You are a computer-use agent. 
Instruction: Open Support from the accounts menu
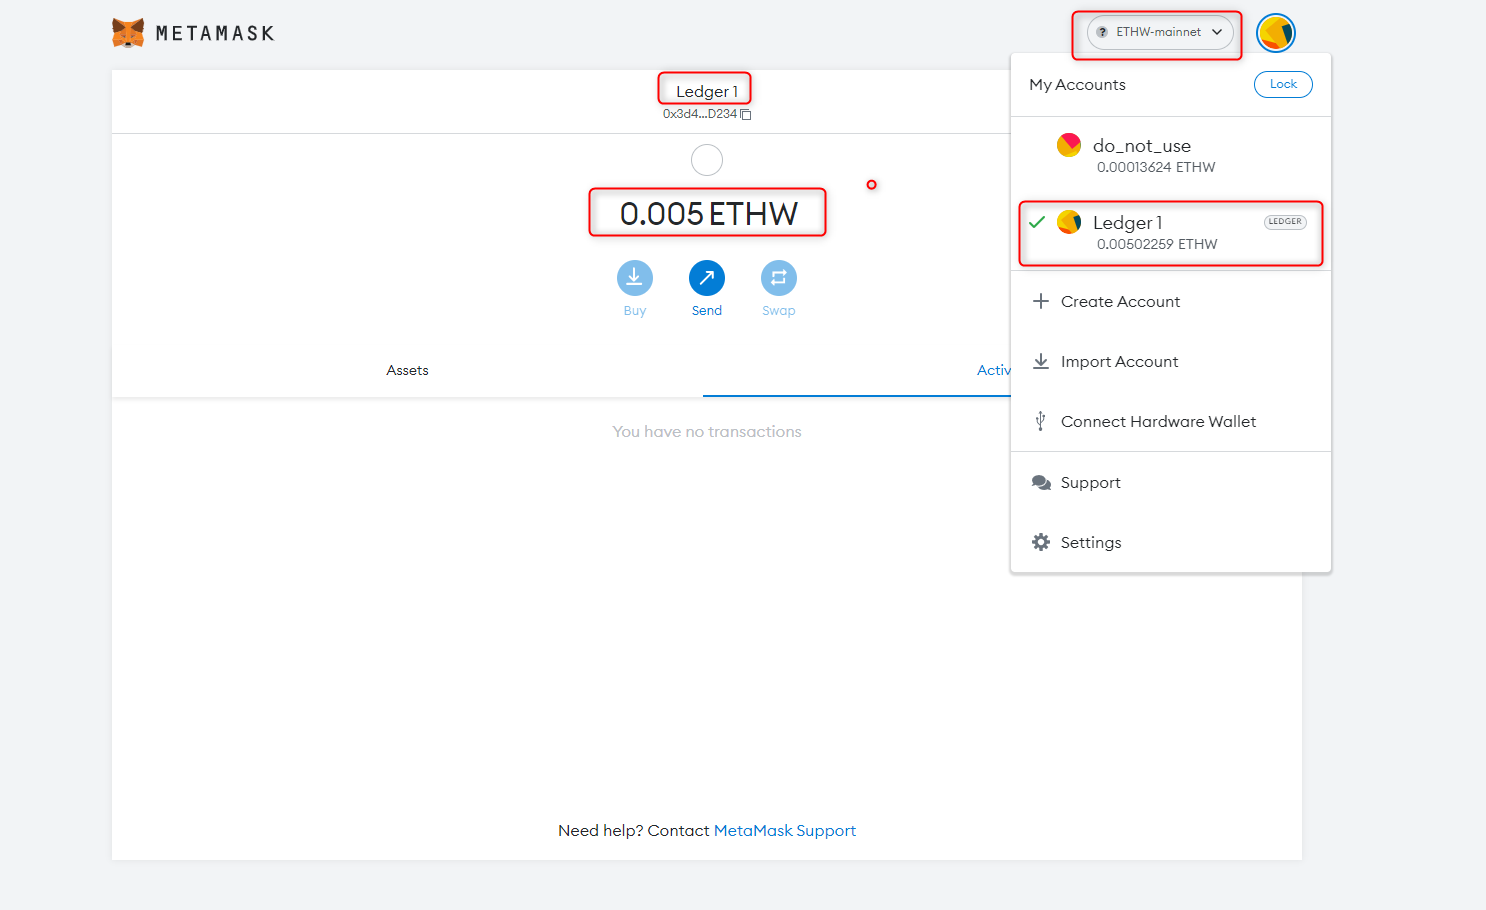[1089, 483]
